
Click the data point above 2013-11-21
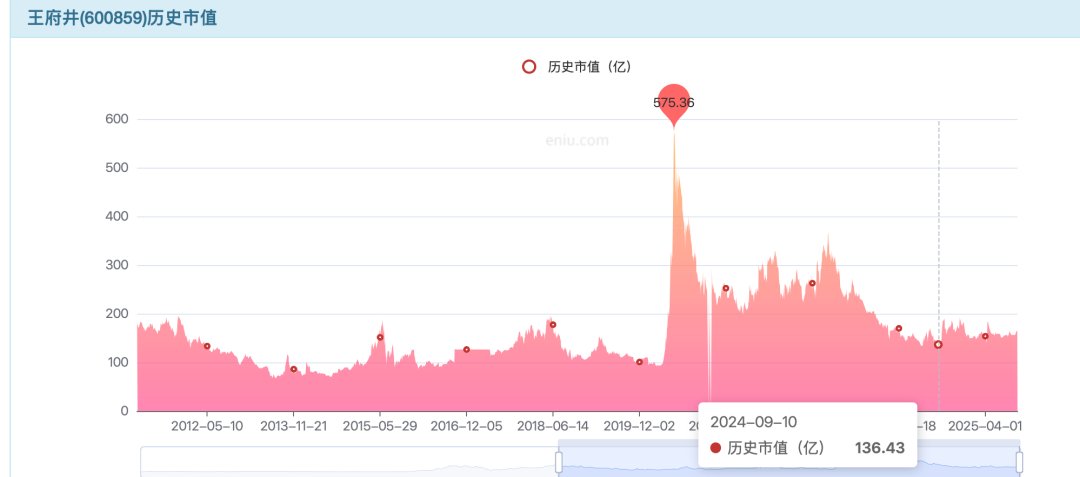(x=293, y=369)
